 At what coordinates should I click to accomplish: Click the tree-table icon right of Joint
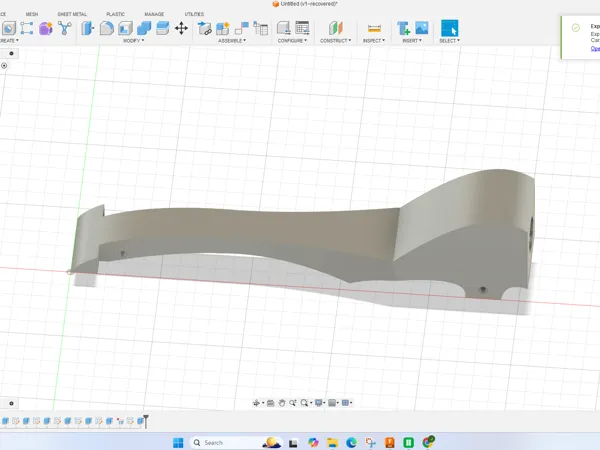(x=261, y=28)
